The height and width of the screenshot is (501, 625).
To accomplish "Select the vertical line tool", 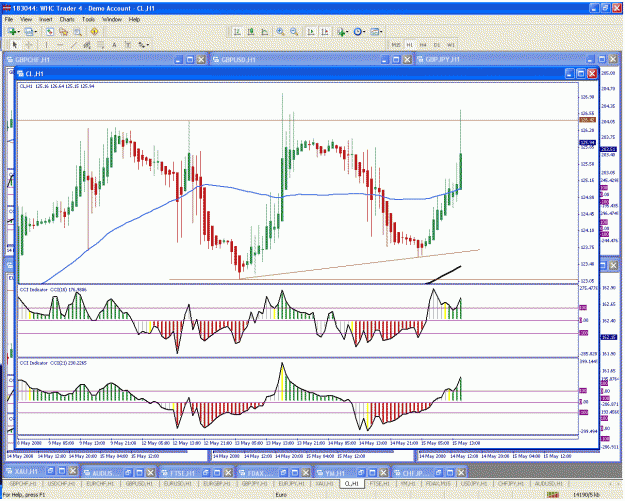I will 46,45.
